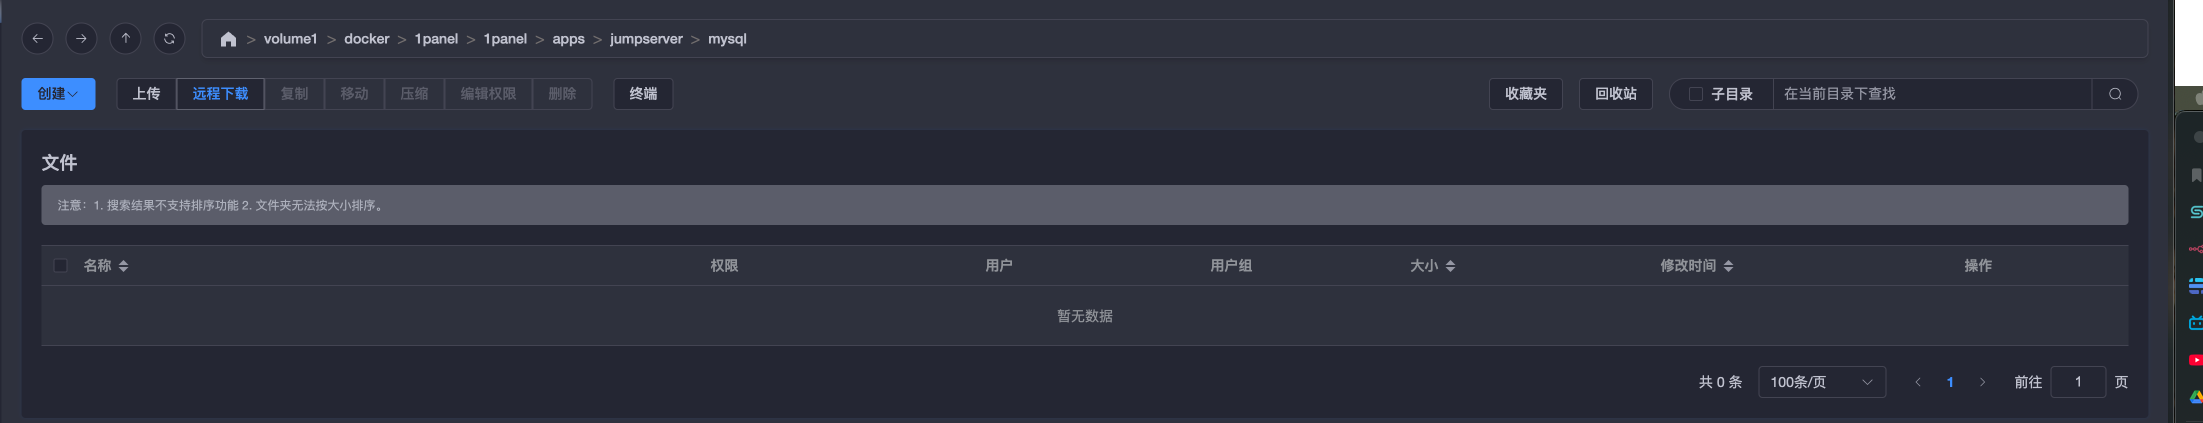Jump to jumpserver in the breadcrumb
Image resolution: width=2203 pixels, height=423 pixels.
[x=646, y=39]
